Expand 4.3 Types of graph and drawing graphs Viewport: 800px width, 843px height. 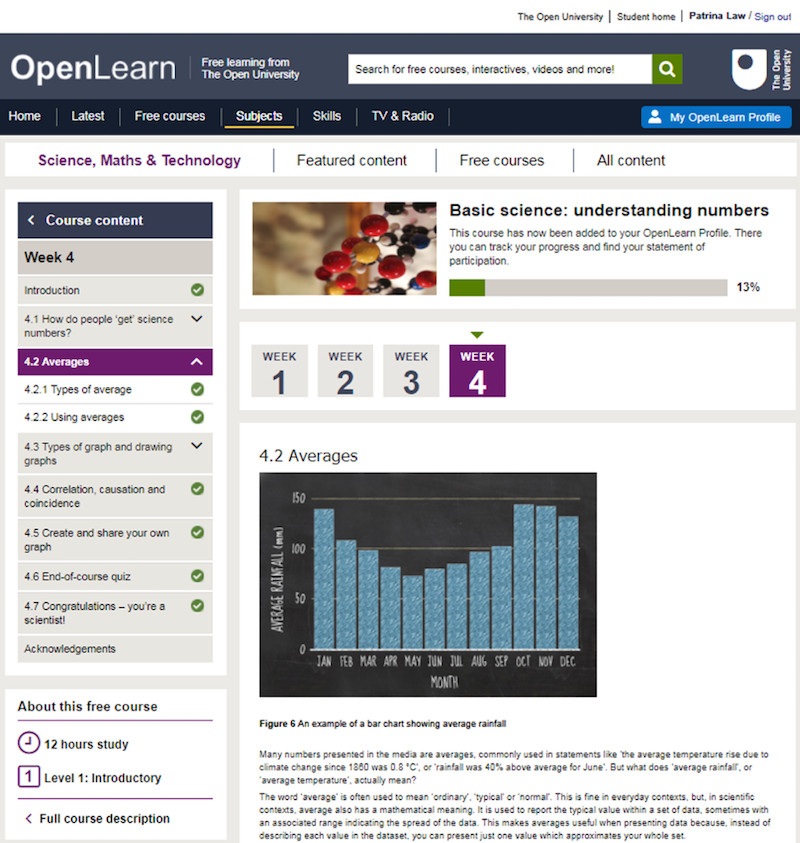(197, 447)
